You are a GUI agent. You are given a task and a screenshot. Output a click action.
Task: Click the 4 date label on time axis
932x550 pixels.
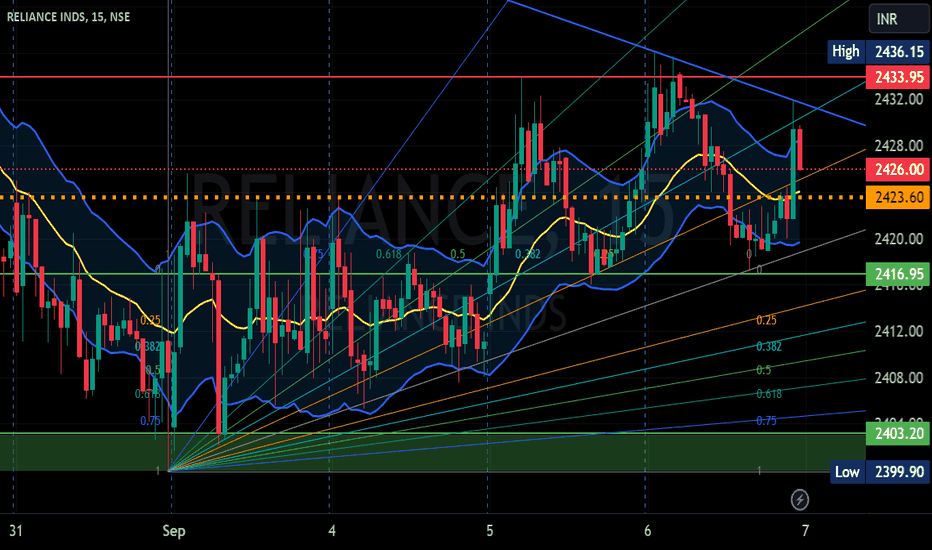pos(332,531)
